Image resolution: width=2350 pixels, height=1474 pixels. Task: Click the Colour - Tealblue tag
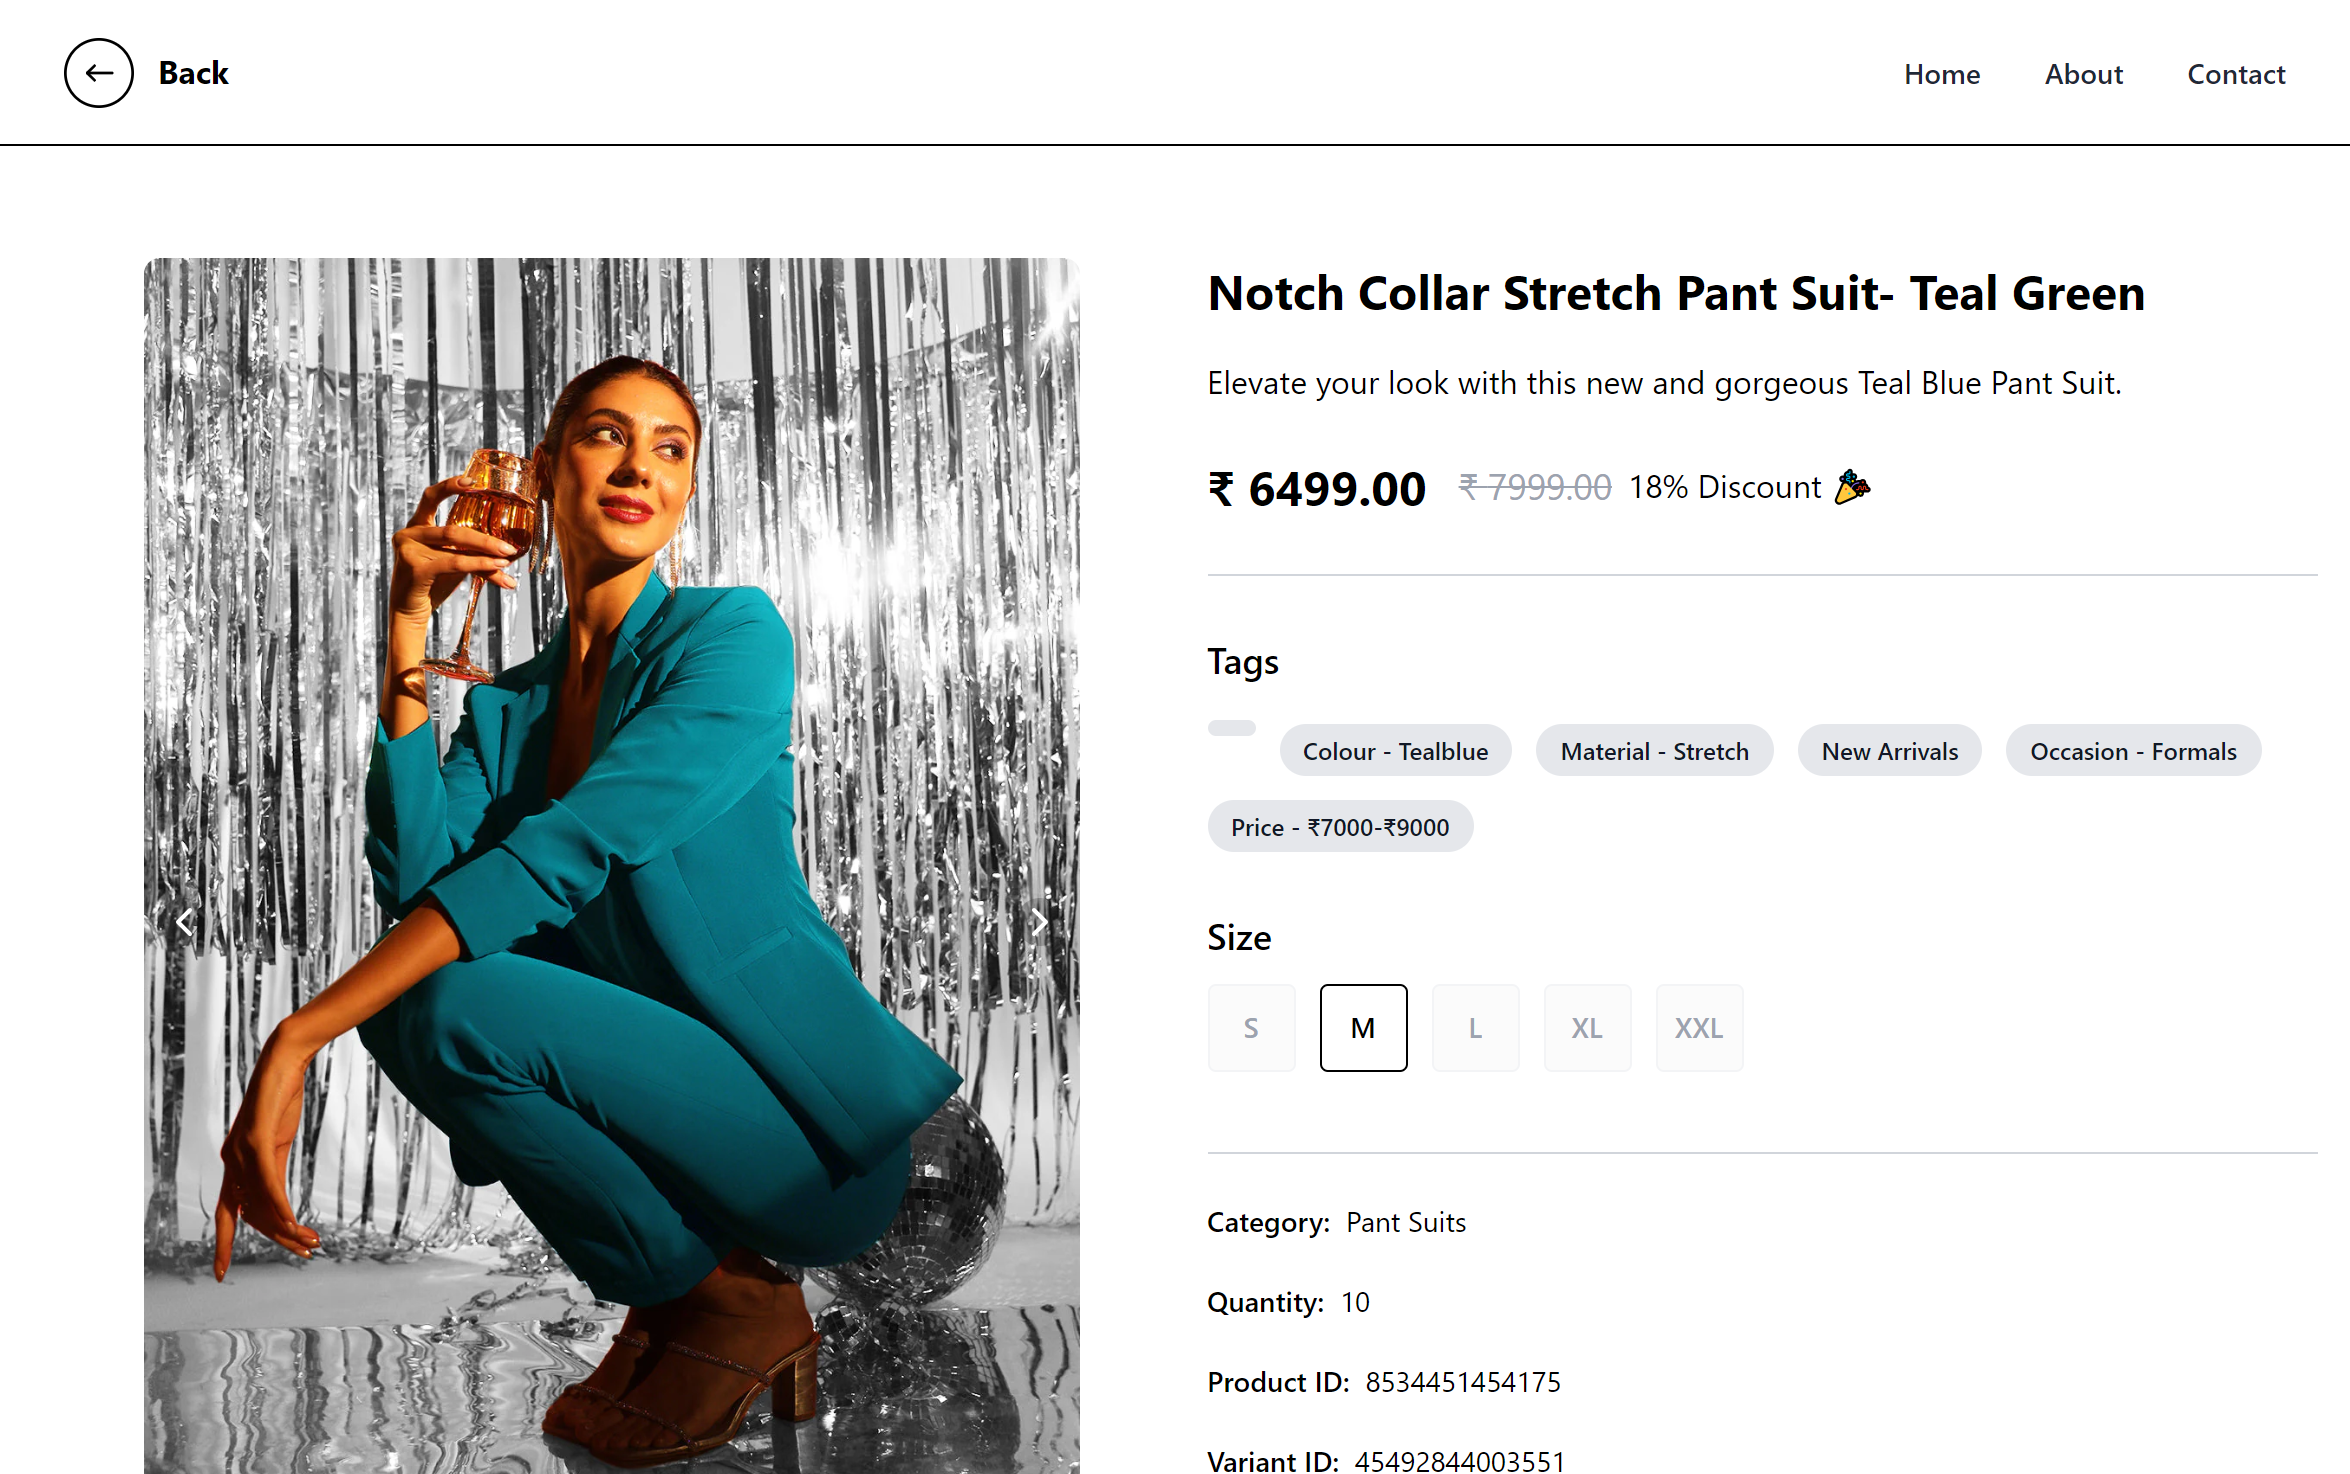[x=1395, y=751]
